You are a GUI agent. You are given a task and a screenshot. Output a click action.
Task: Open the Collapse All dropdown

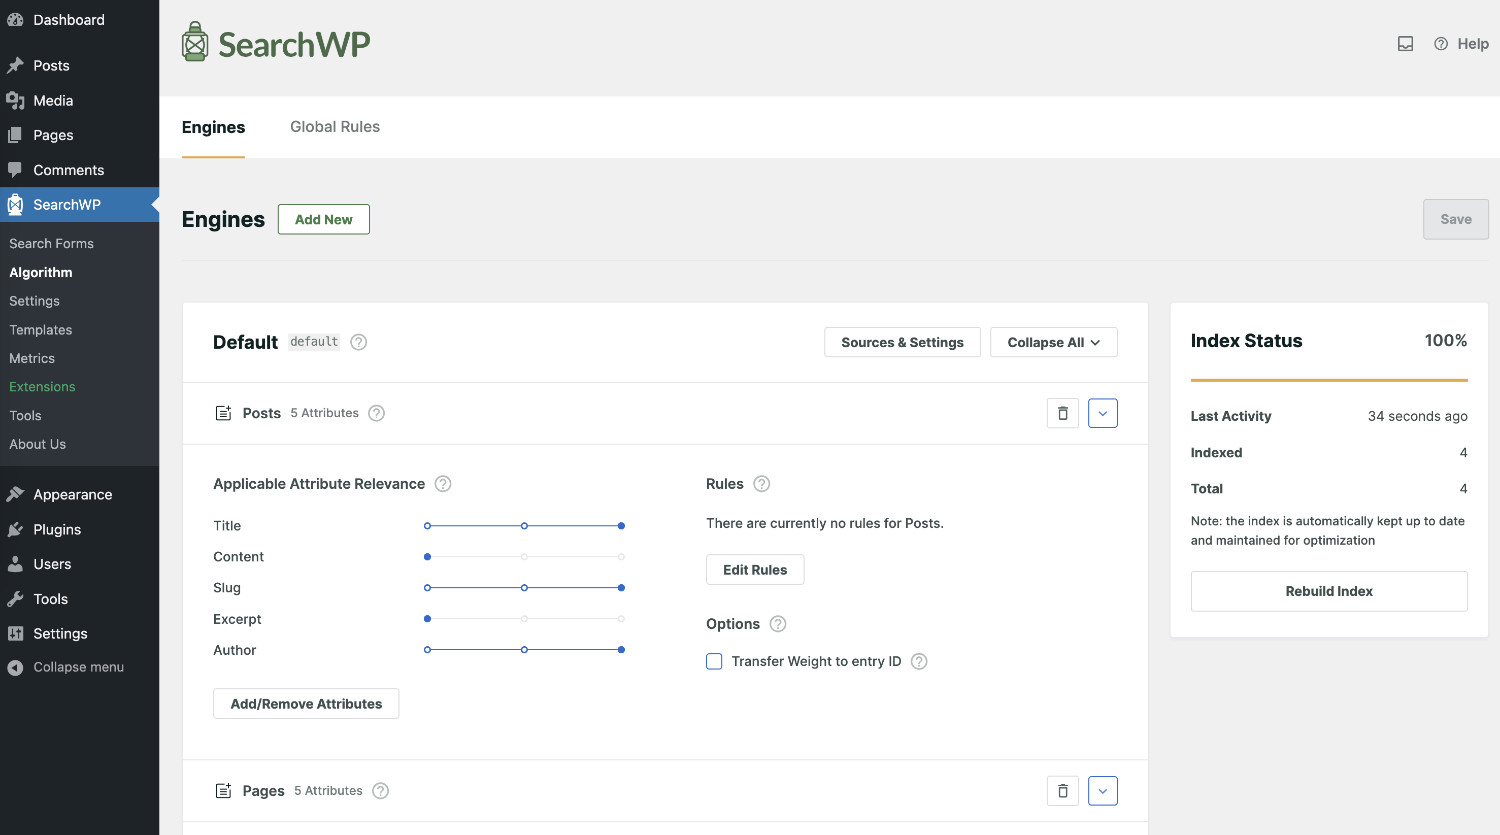pyautogui.click(x=1053, y=342)
